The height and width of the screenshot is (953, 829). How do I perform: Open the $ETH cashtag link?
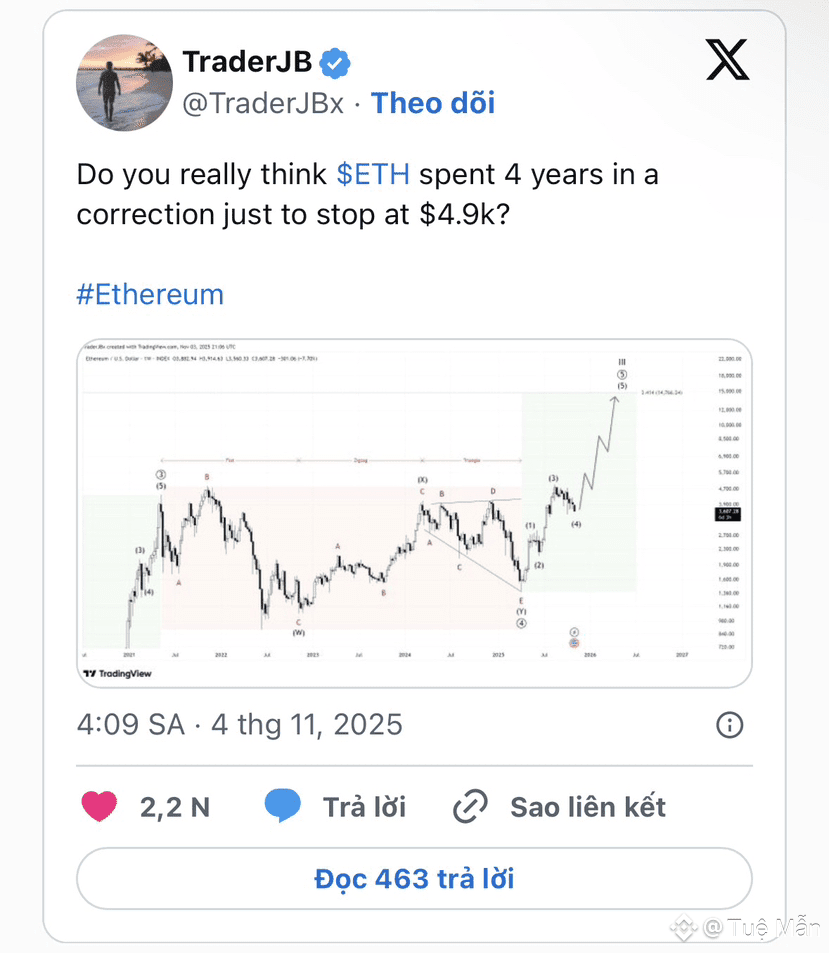[373, 174]
